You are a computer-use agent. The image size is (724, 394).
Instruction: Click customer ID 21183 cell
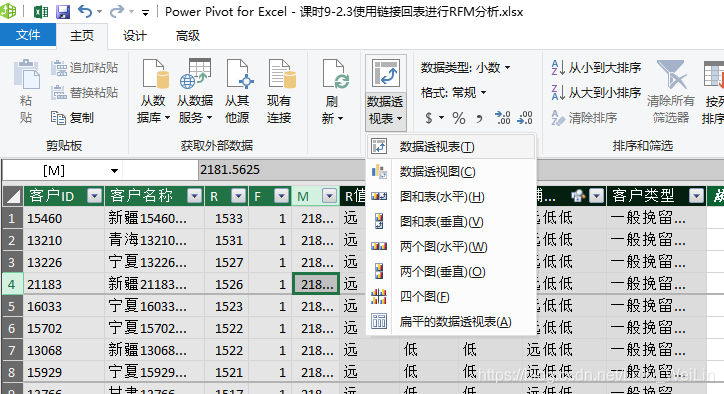pos(64,284)
